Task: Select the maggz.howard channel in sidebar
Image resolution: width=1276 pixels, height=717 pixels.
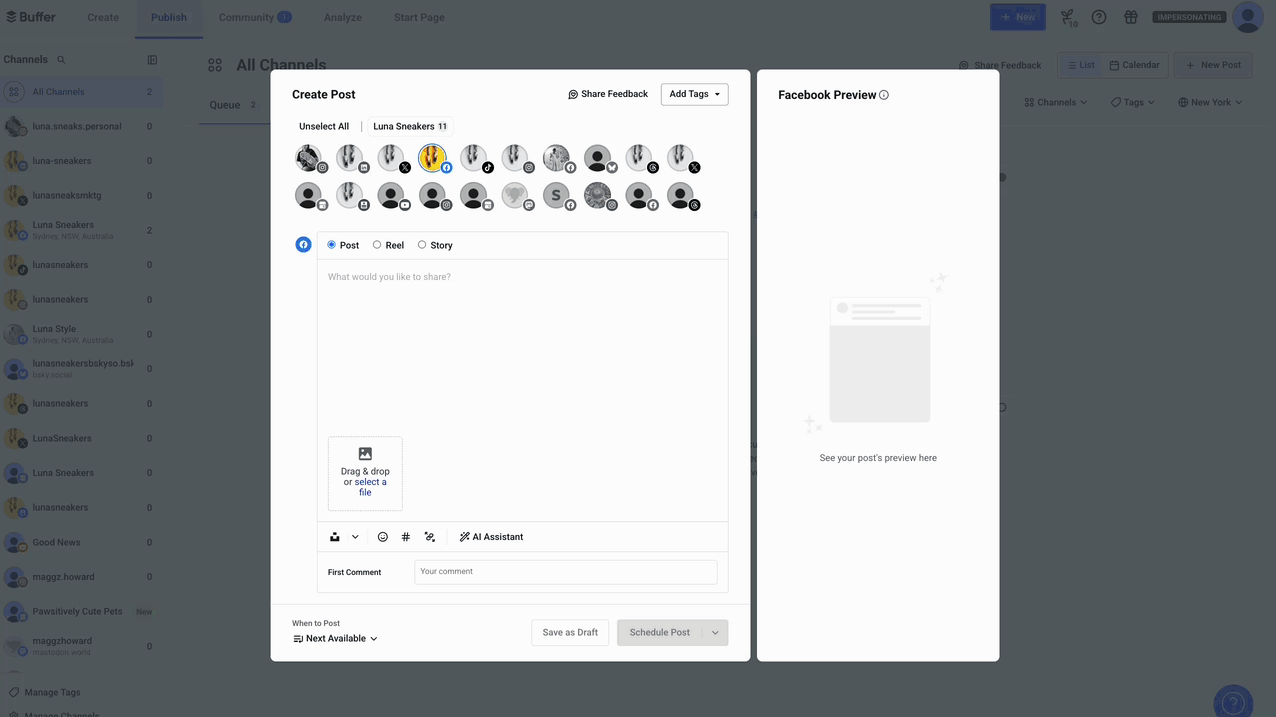Action: point(81,577)
